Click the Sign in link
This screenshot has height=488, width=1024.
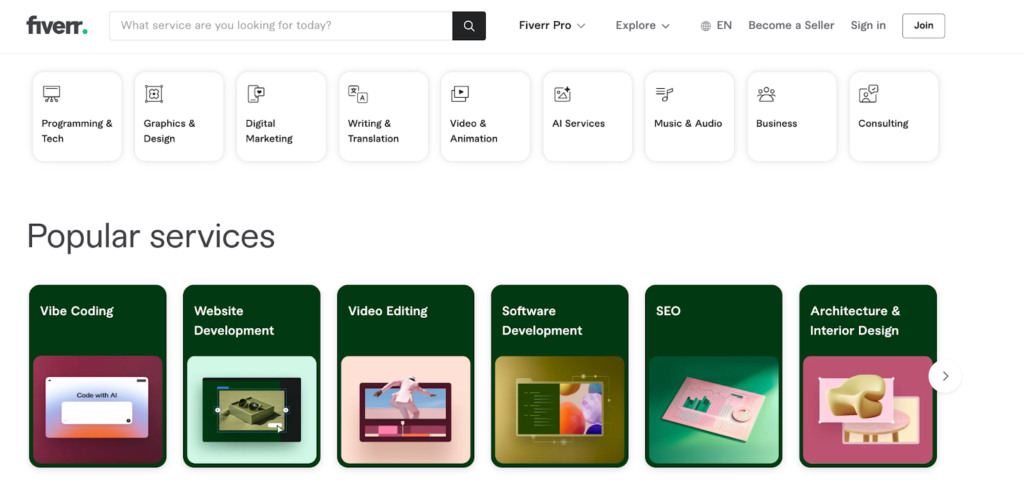click(x=868, y=26)
